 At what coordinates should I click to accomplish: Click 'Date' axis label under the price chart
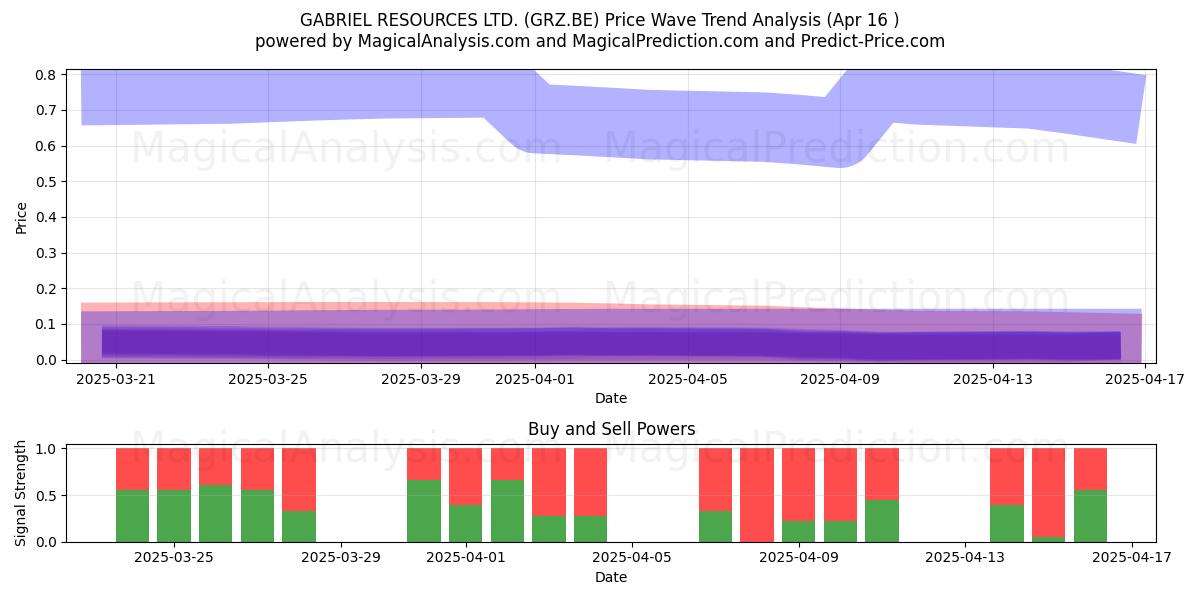point(611,398)
